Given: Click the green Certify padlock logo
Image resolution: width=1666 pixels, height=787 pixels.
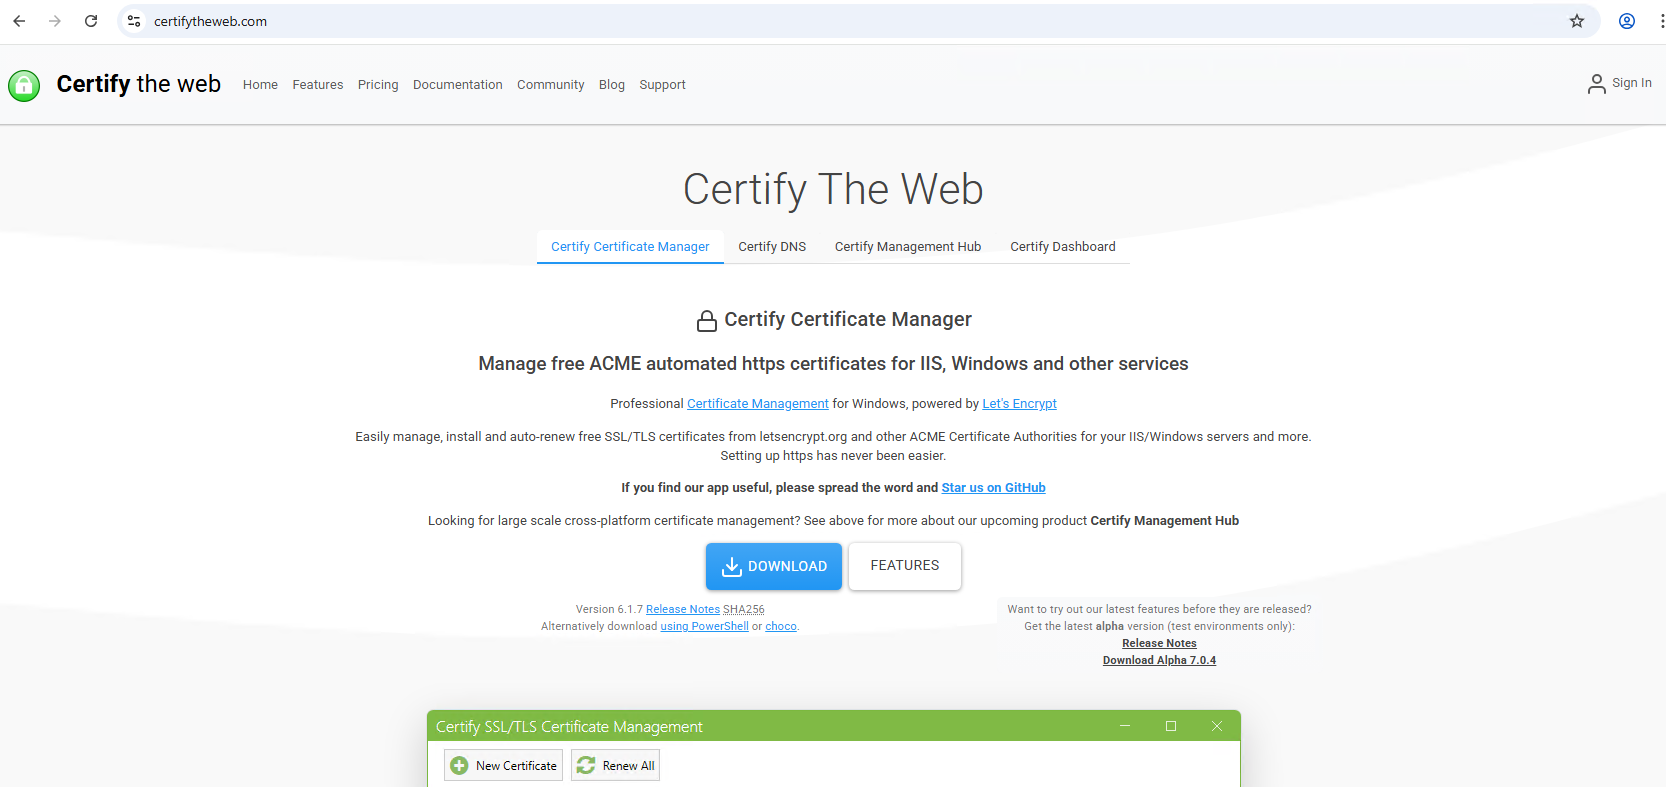Looking at the screenshot, I should coord(24,85).
